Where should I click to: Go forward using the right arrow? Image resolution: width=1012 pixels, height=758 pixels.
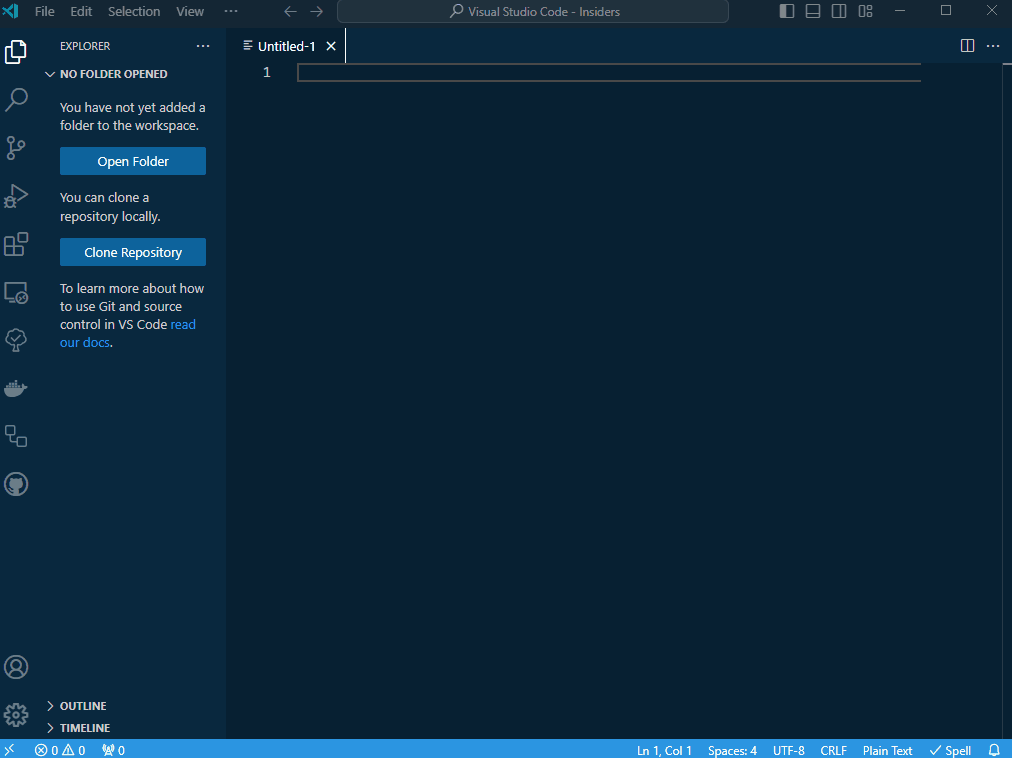pos(316,12)
